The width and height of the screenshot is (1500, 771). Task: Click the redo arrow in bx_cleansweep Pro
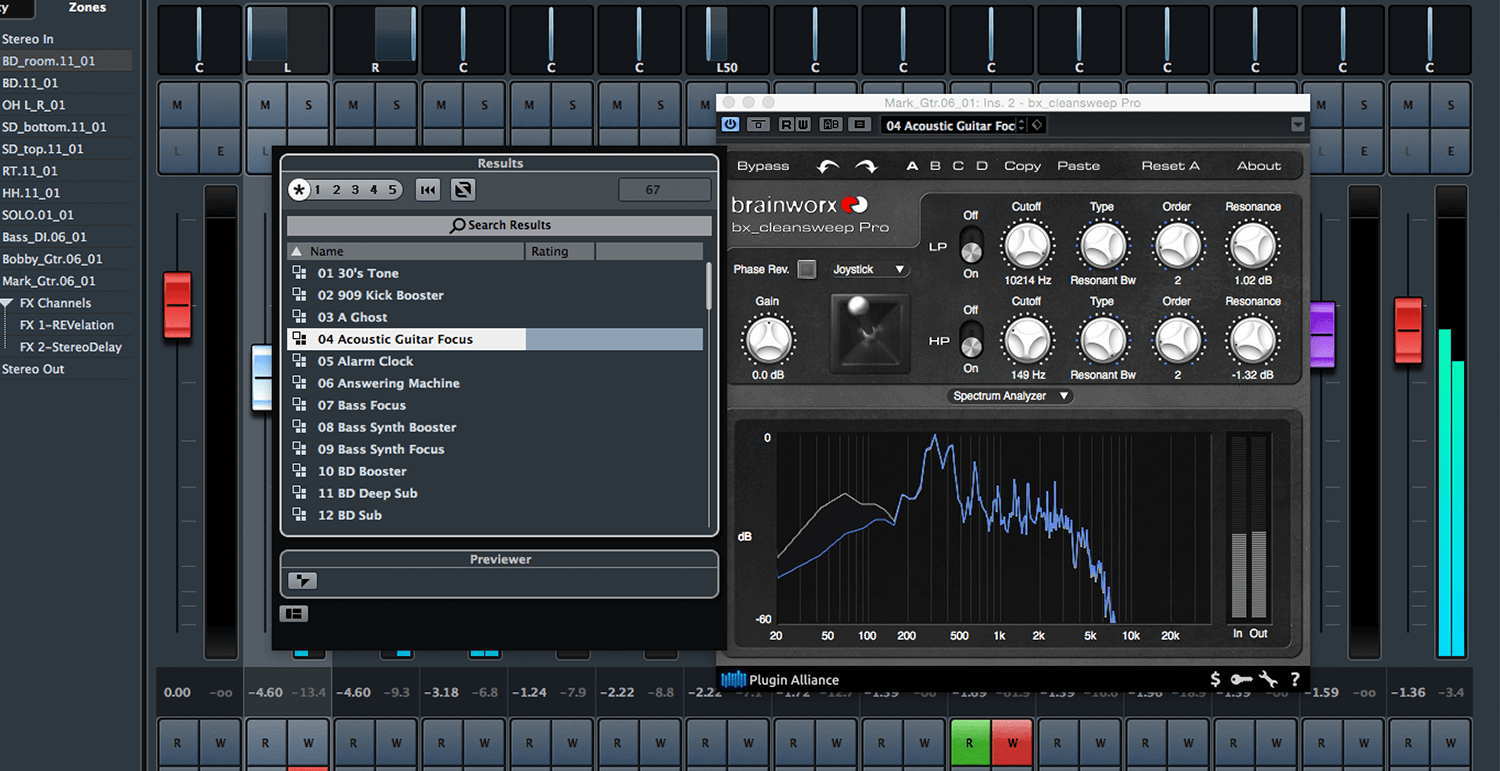click(x=866, y=166)
